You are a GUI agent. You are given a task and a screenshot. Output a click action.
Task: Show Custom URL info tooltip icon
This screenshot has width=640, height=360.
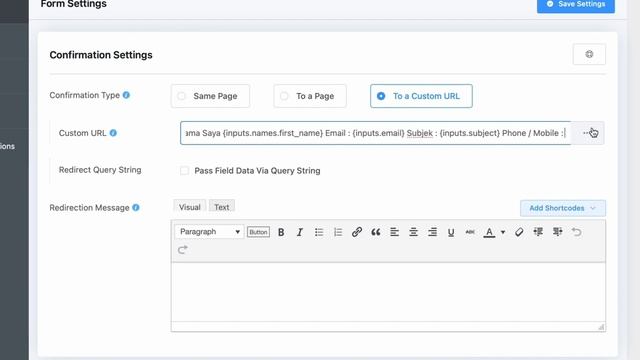[113, 133]
